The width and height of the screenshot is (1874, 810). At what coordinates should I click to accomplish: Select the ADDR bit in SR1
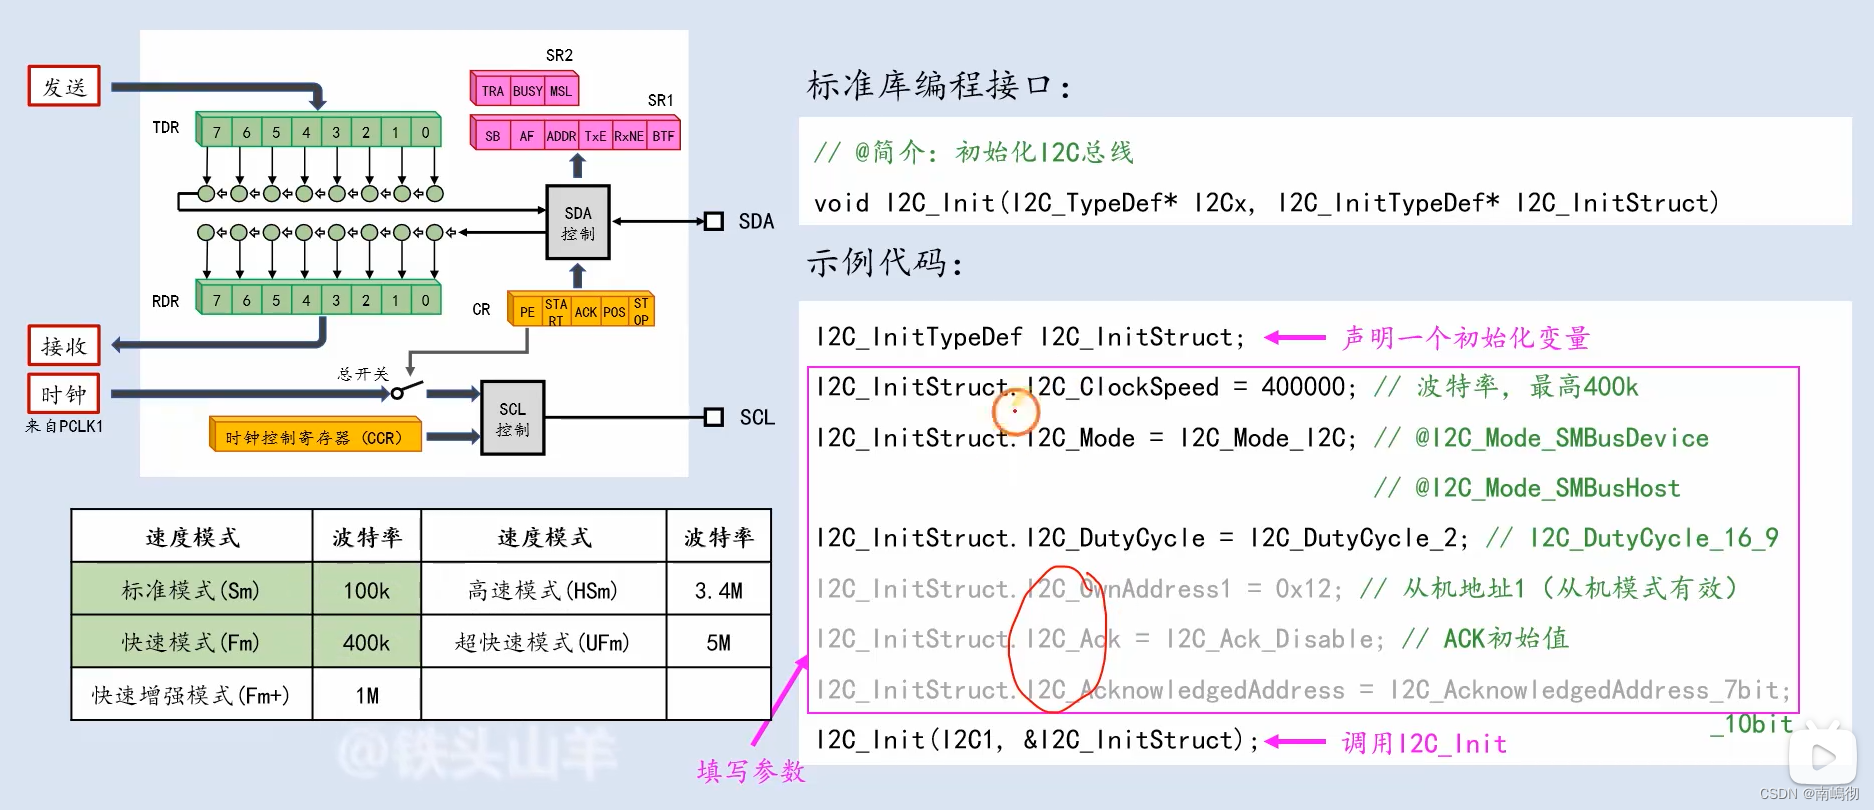[561, 136]
